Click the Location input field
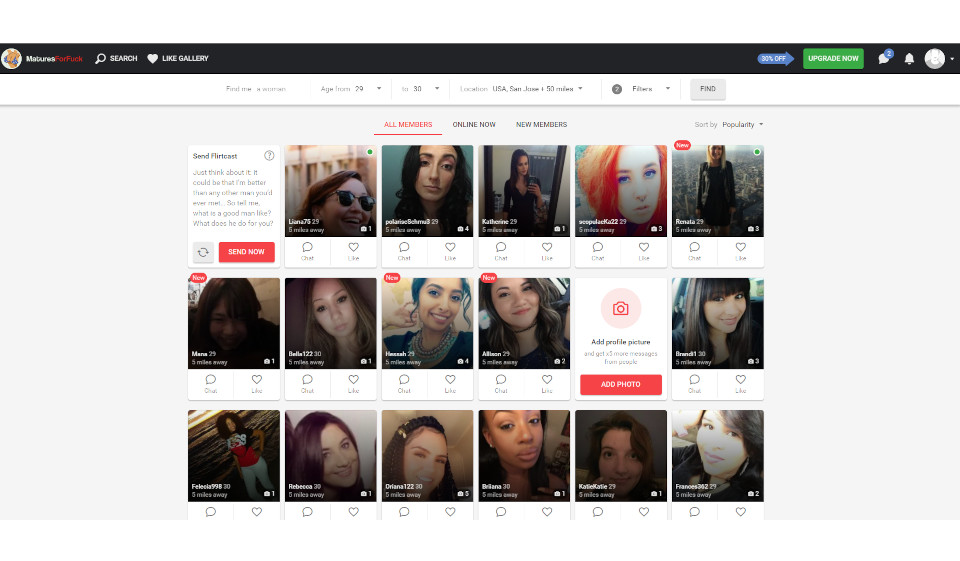 533,89
